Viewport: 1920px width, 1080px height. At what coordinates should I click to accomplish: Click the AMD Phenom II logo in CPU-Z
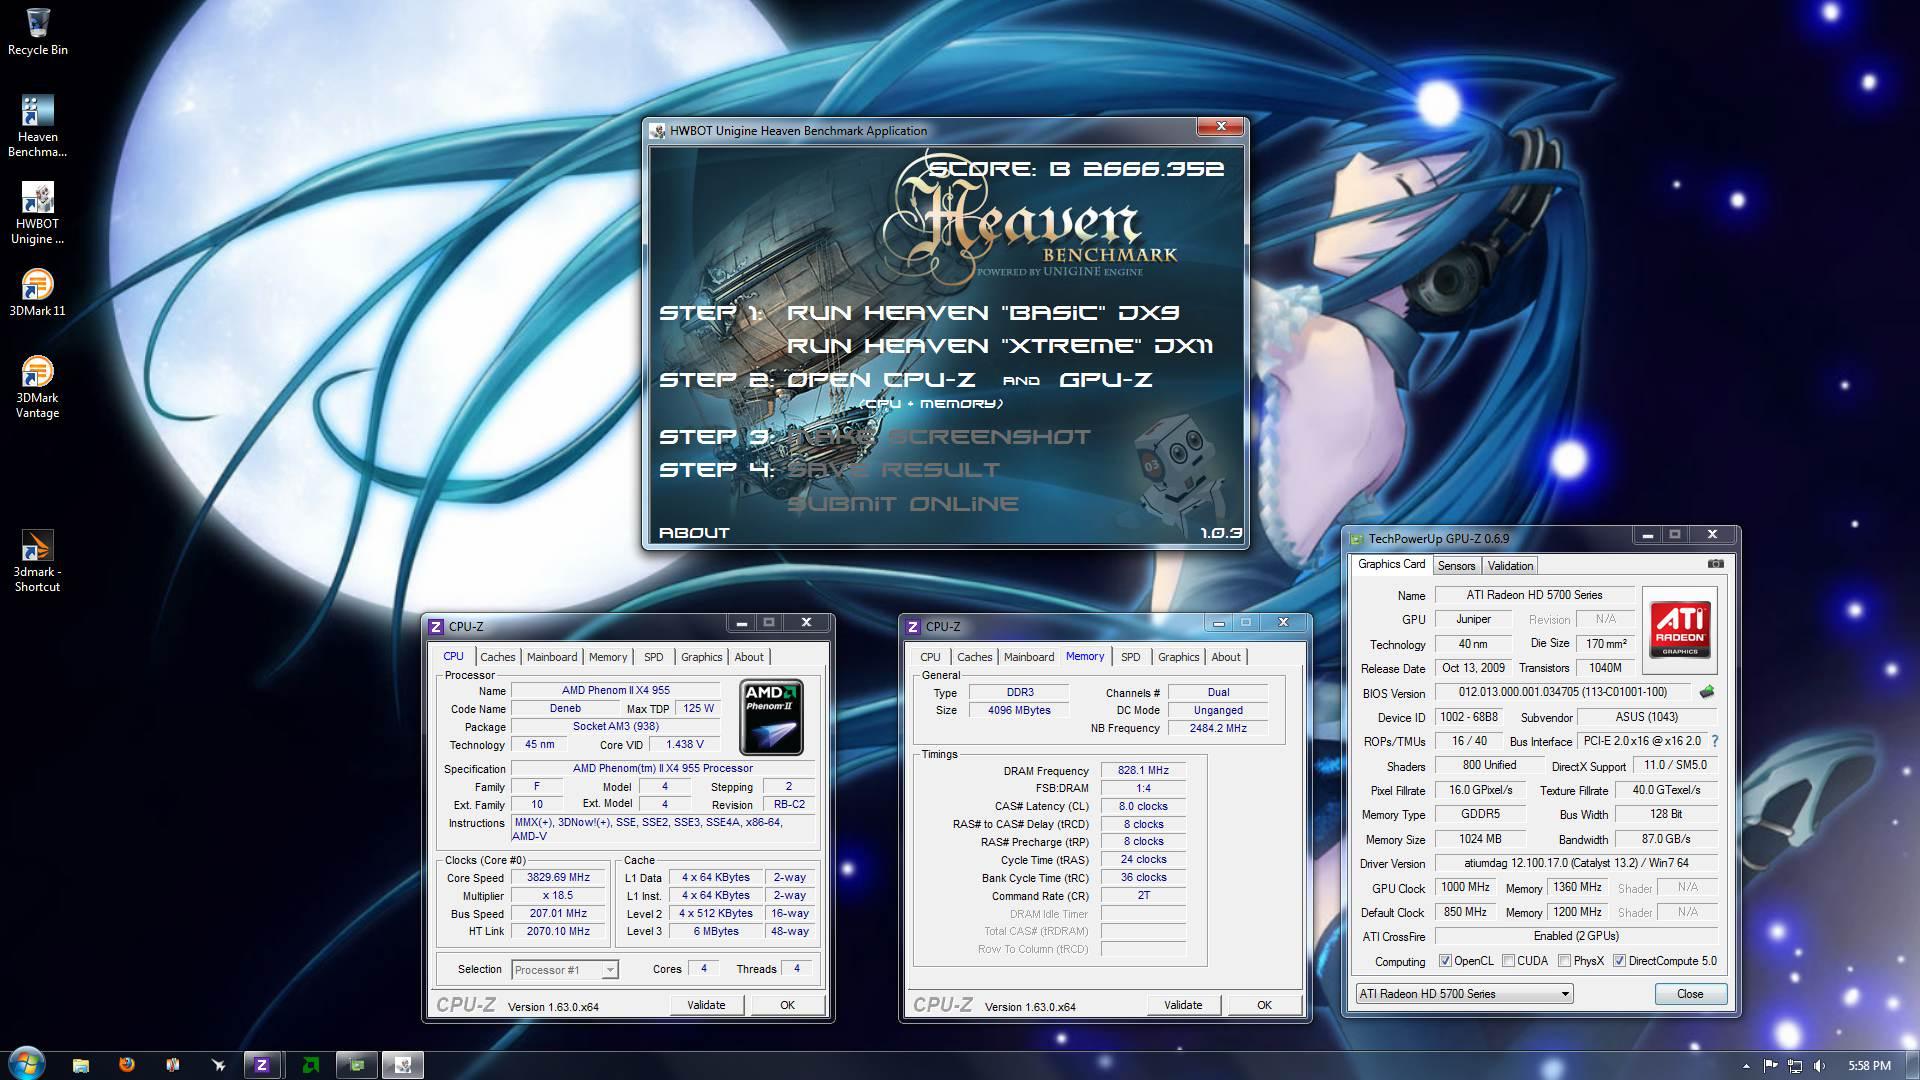(x=771, y=717)
